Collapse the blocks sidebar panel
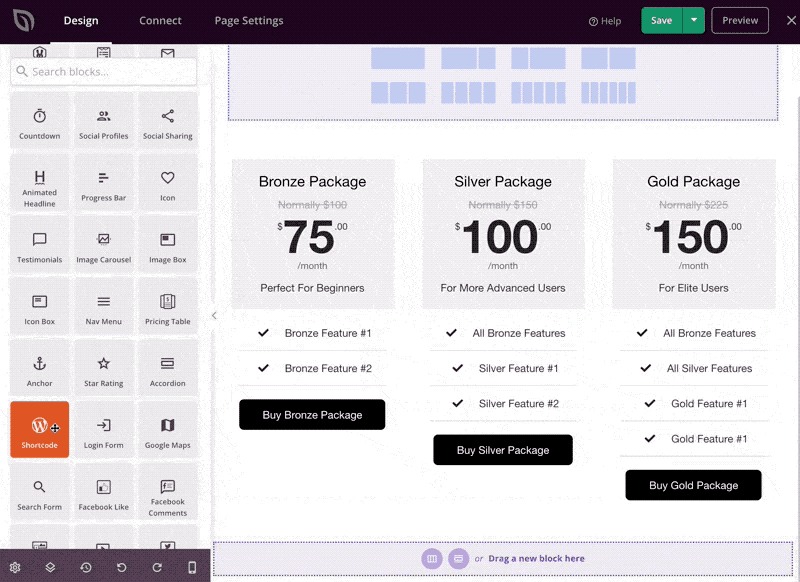The height and width of the screenshot is (582, 800). pos(214,315)
